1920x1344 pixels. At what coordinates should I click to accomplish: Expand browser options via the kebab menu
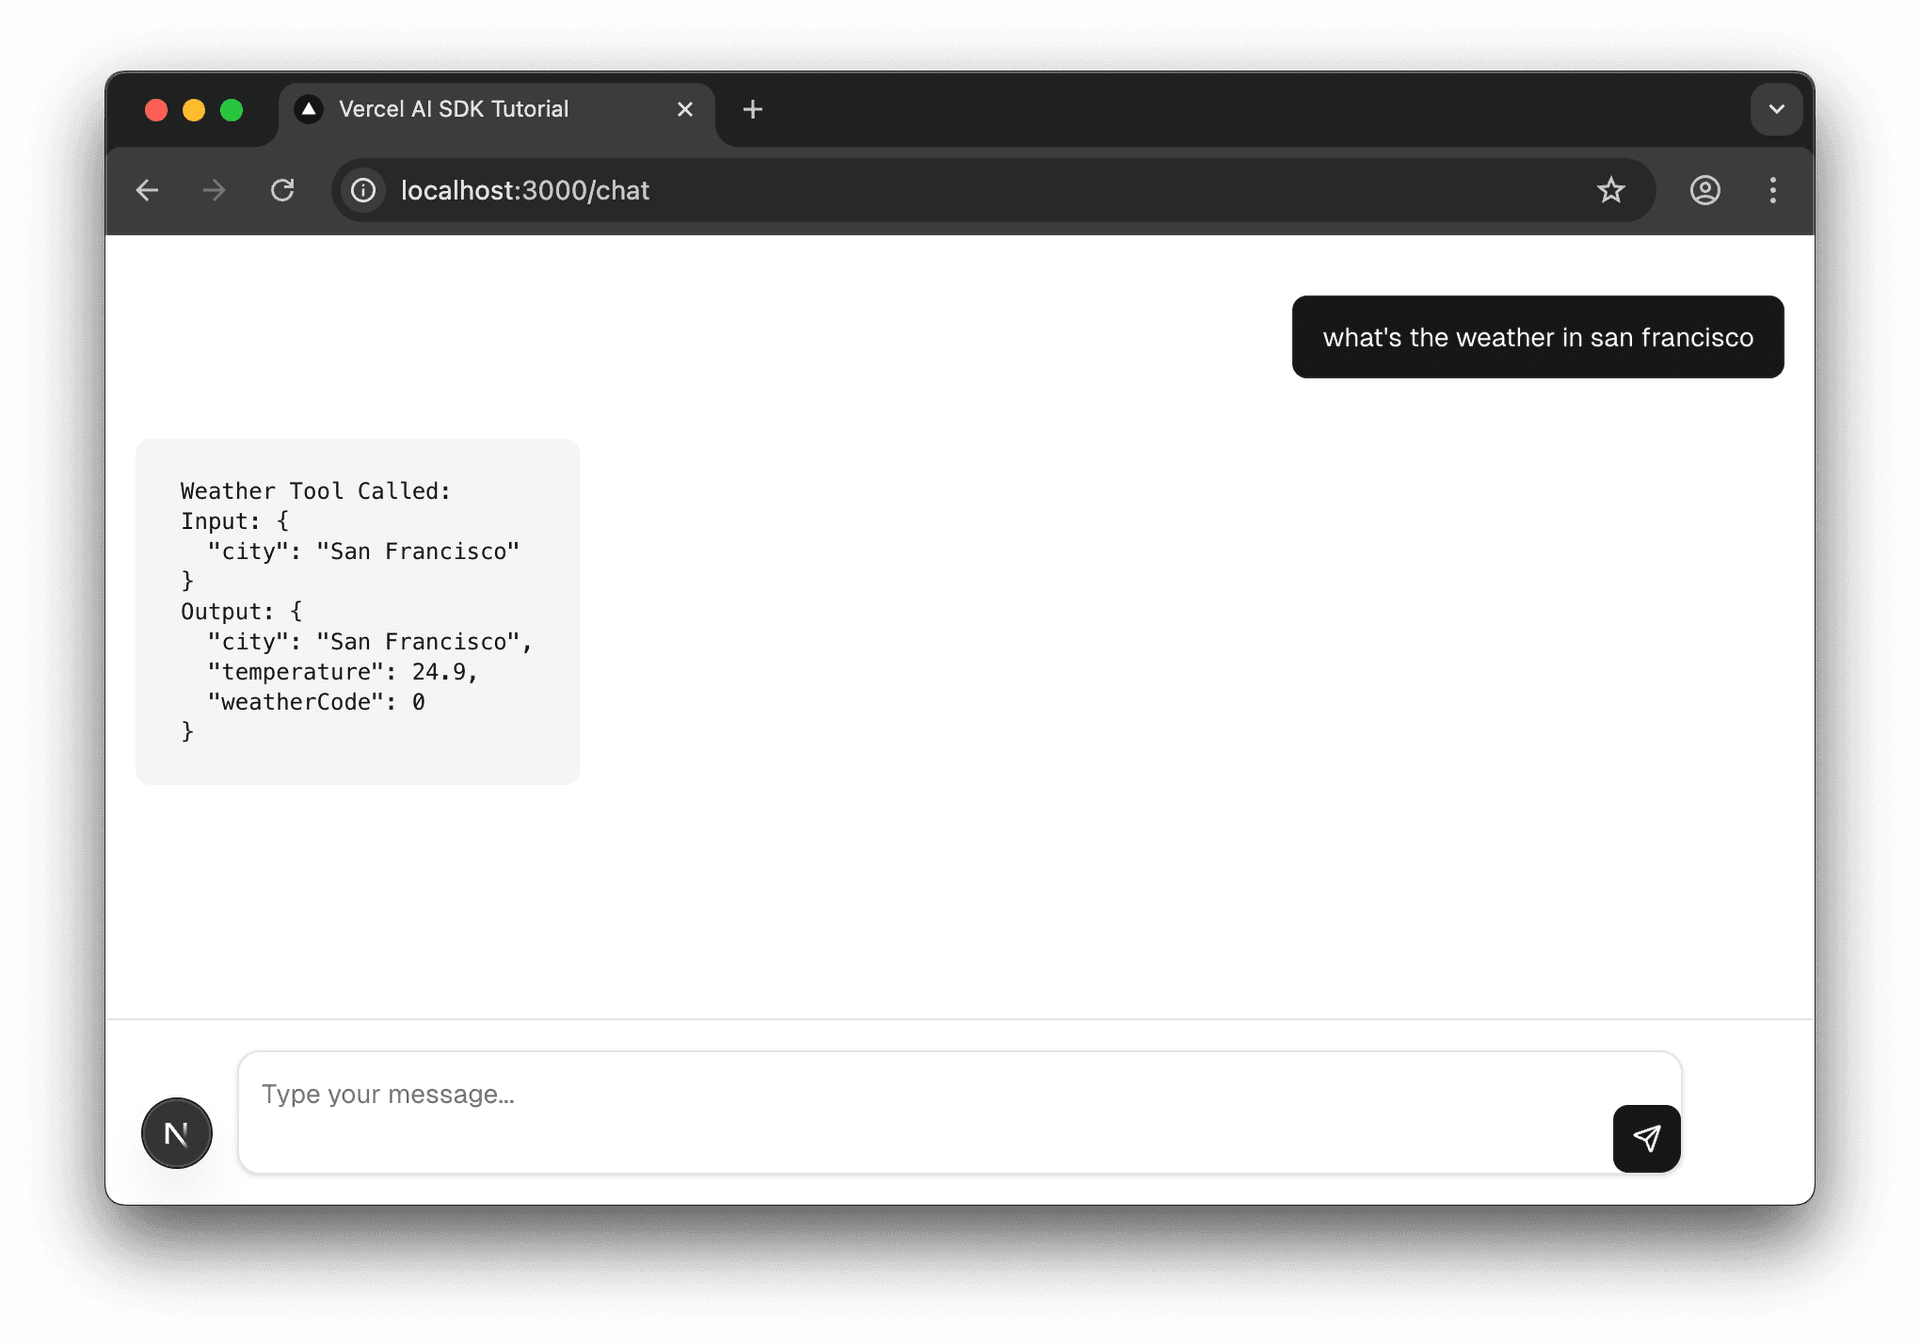pos(1772,190)
